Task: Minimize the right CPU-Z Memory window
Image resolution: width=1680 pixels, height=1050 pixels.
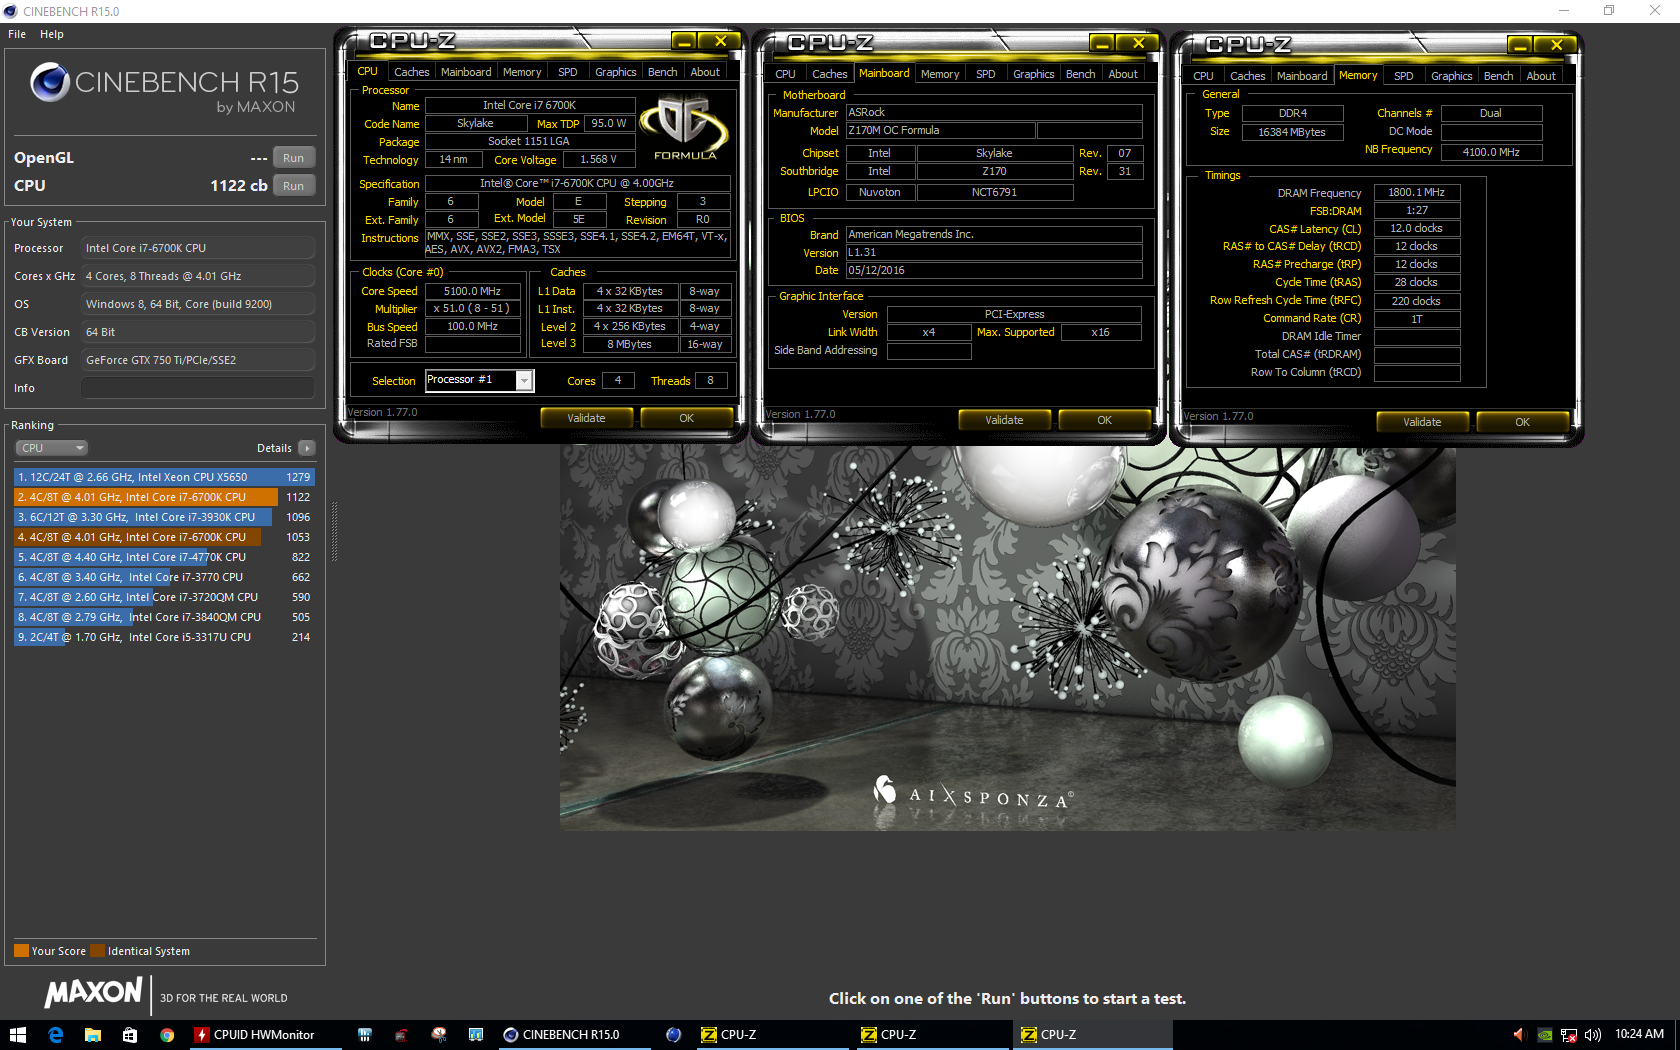Action: (x=1520, y=45)
